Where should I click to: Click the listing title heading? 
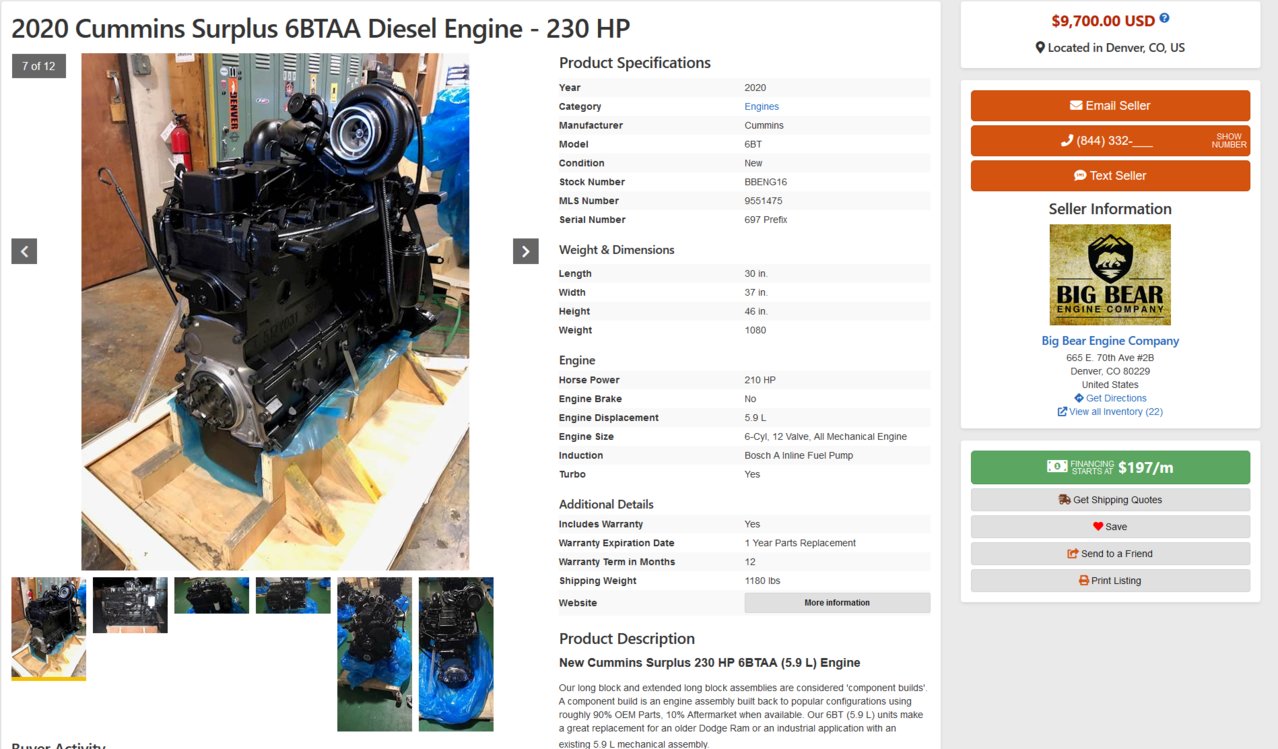click(x=320, y=29)
